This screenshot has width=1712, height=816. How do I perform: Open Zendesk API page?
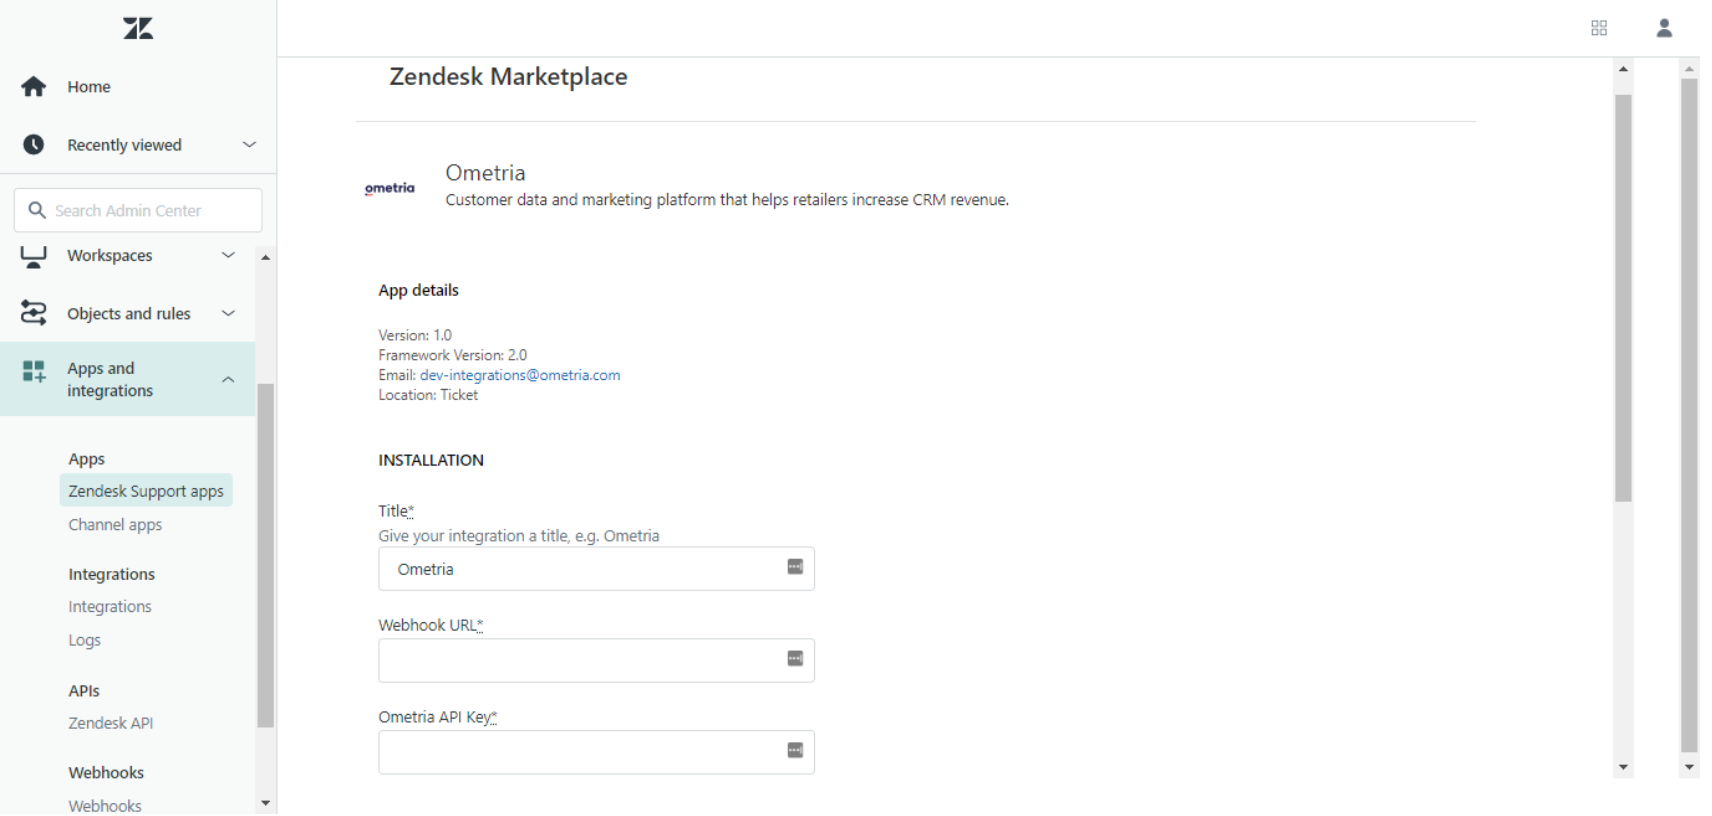click(x=110, y=723)
